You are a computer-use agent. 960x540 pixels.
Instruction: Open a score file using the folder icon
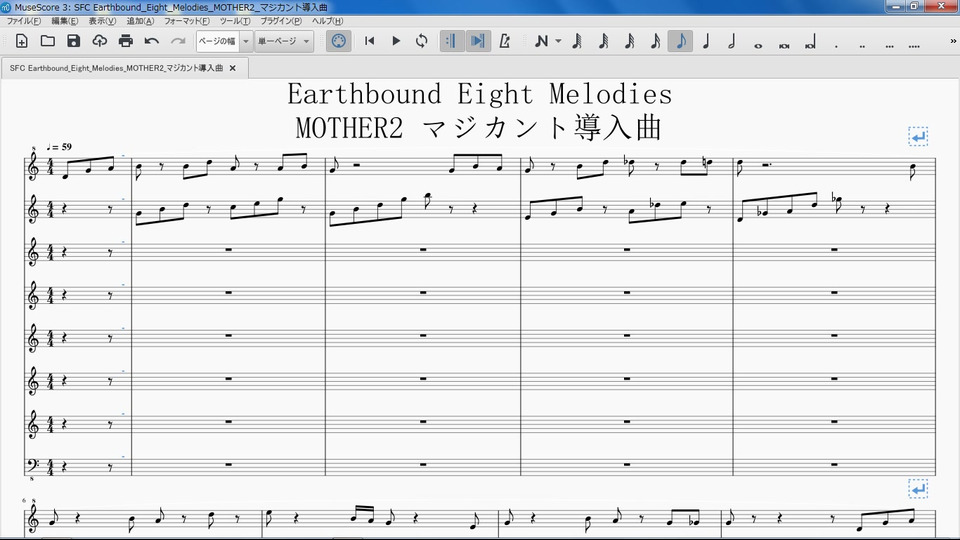(x=48, y=41)
